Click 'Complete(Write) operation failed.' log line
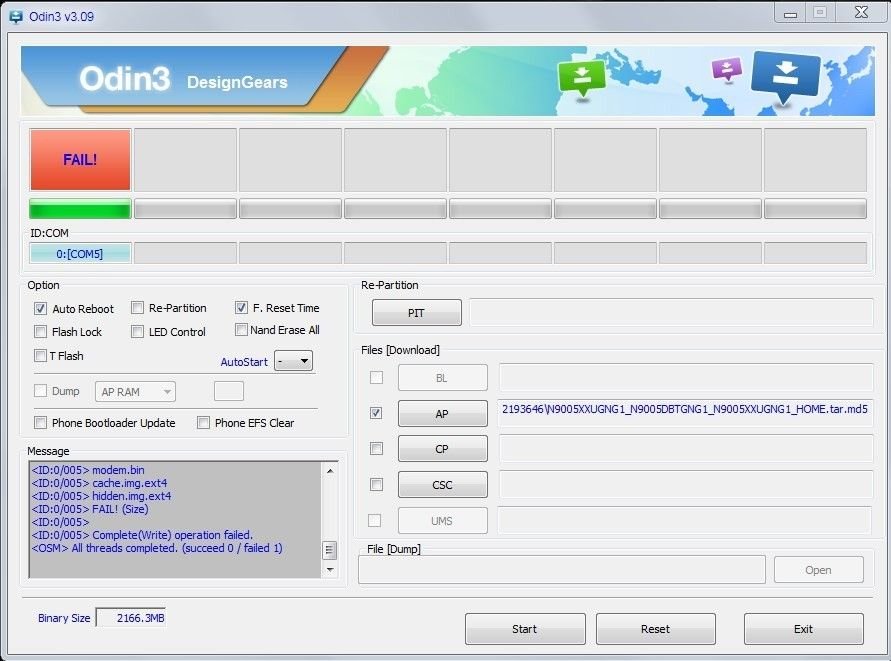This screenshot has height=661, width=891. tap(142, 535)
